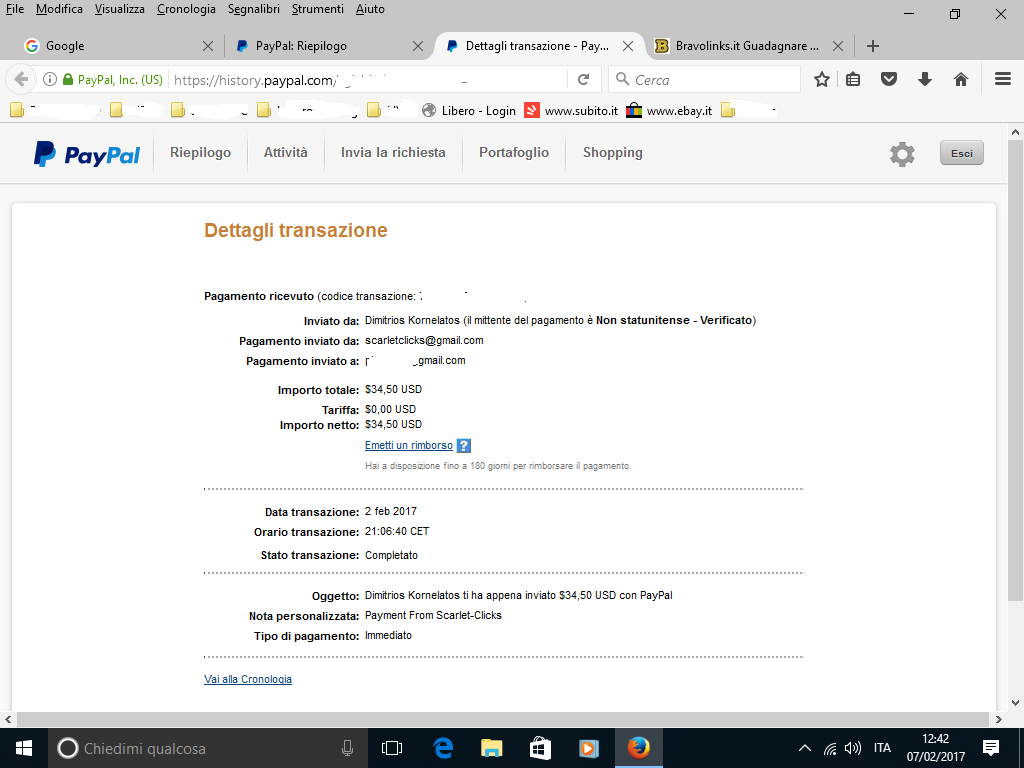Viewport: 1024px width, 768px height.
Task: Open site identity info icon
Action: [x=50, y=80]
